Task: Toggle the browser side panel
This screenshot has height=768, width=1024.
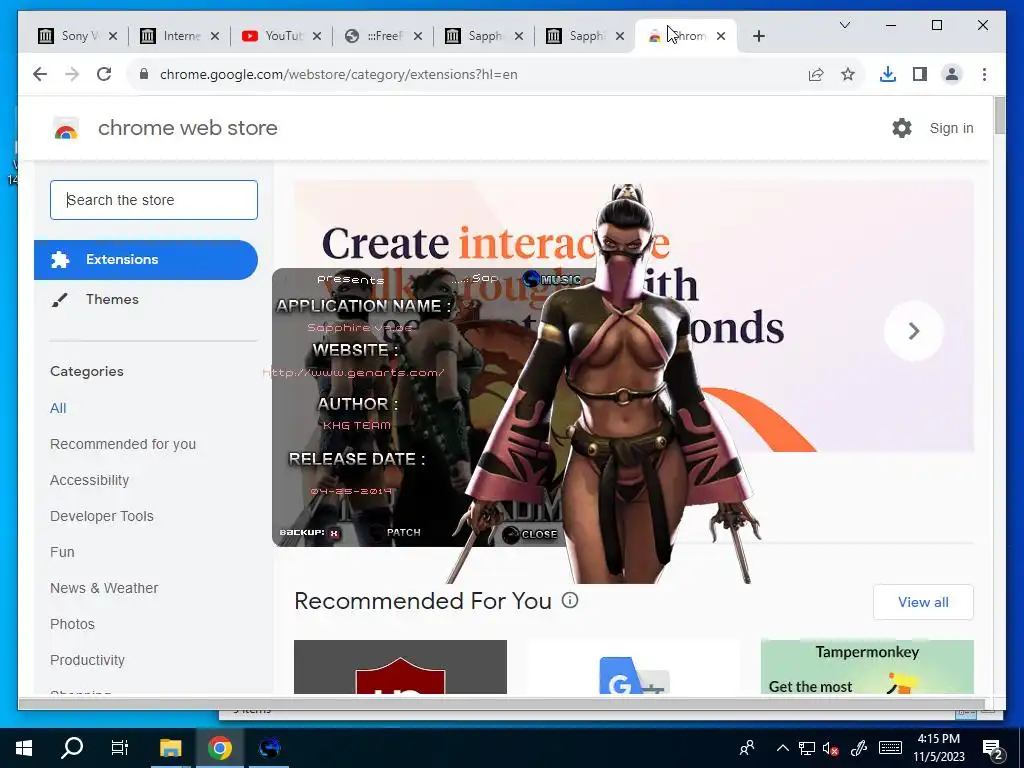Action: click(920, 74)
